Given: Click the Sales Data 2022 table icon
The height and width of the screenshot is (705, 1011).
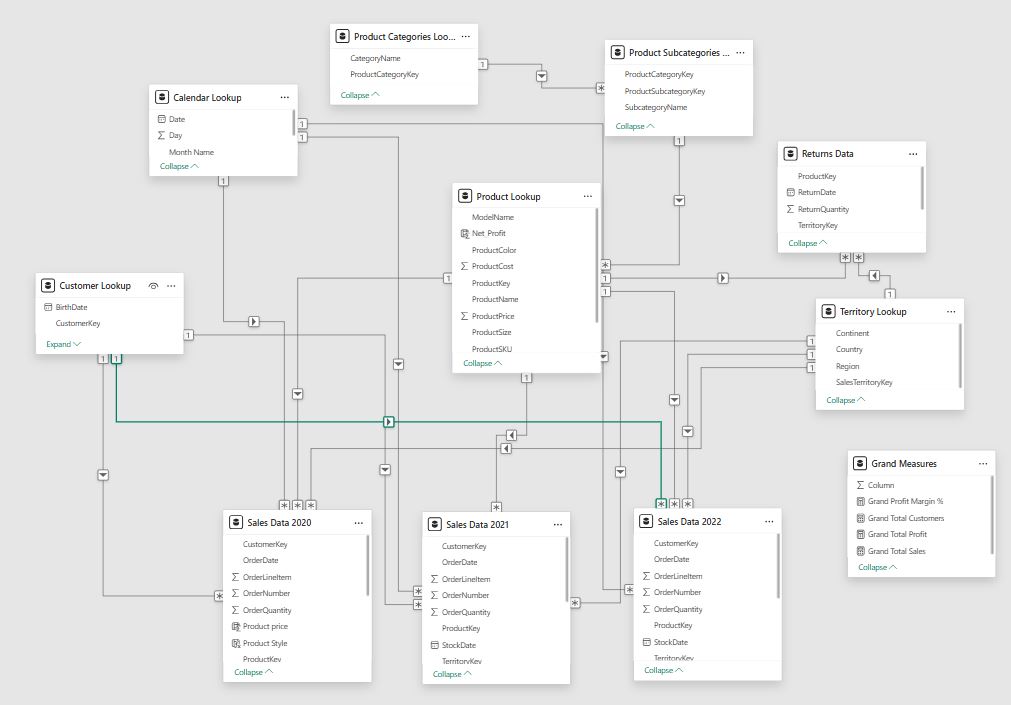Looking at the screenshot, I should tap(646, 521).
